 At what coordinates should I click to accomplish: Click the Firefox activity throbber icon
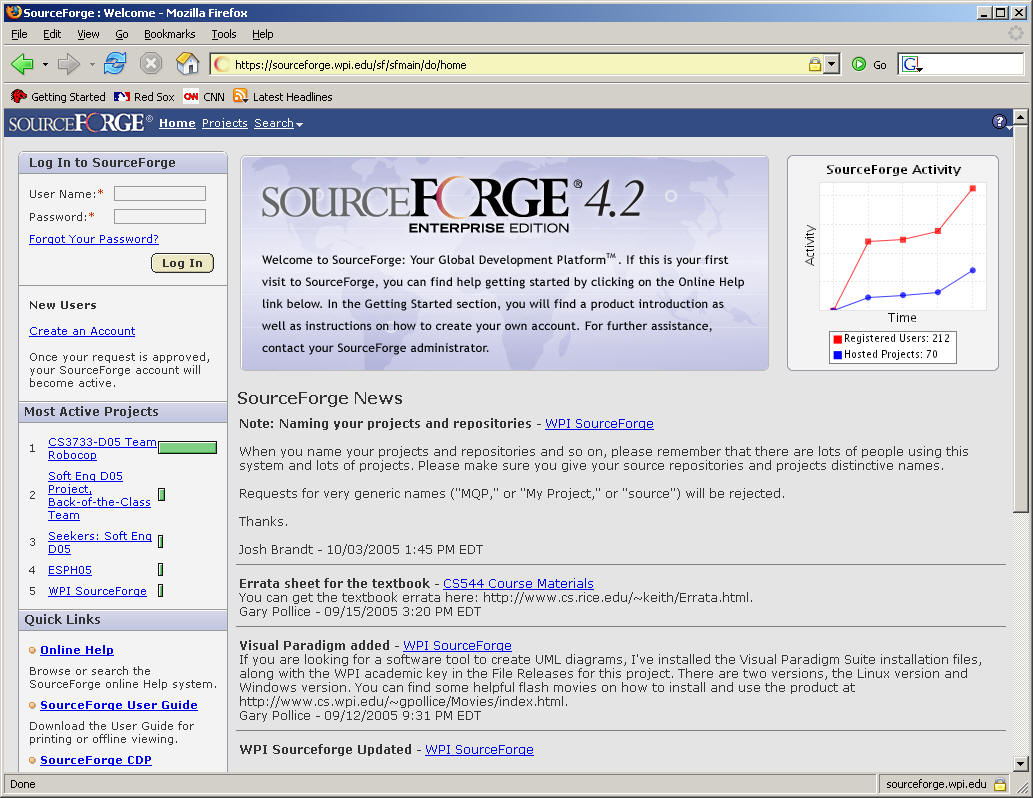click(1017, 33)
